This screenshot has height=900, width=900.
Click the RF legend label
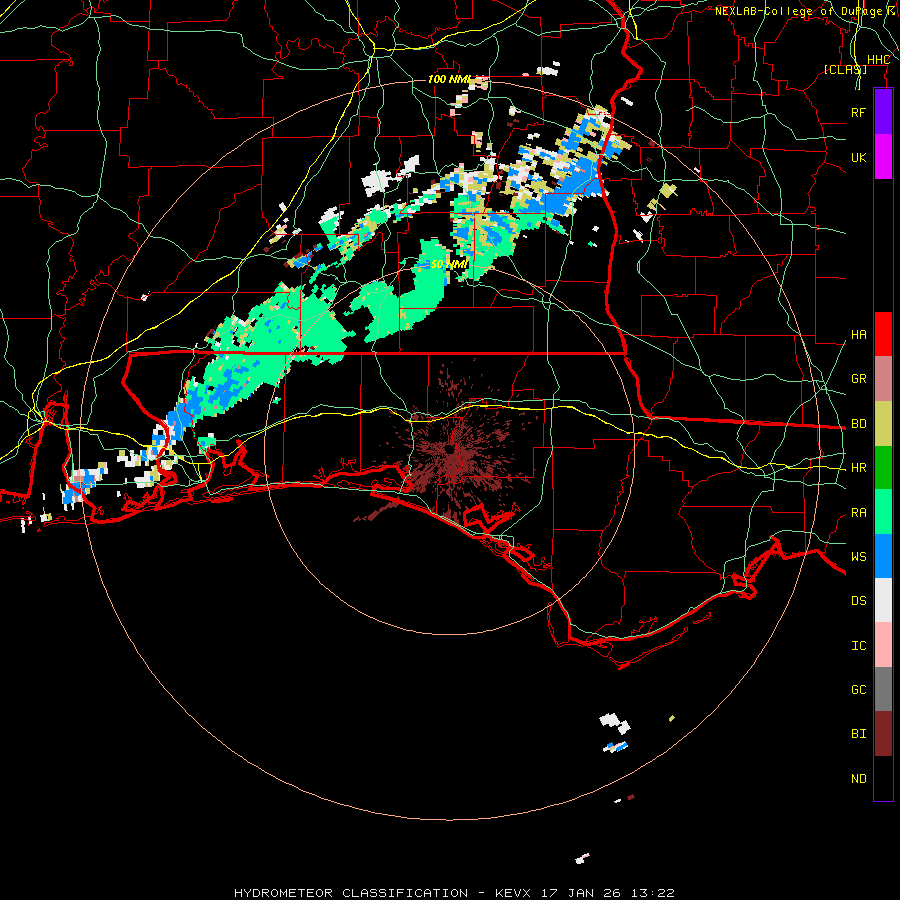pos(858,112)
